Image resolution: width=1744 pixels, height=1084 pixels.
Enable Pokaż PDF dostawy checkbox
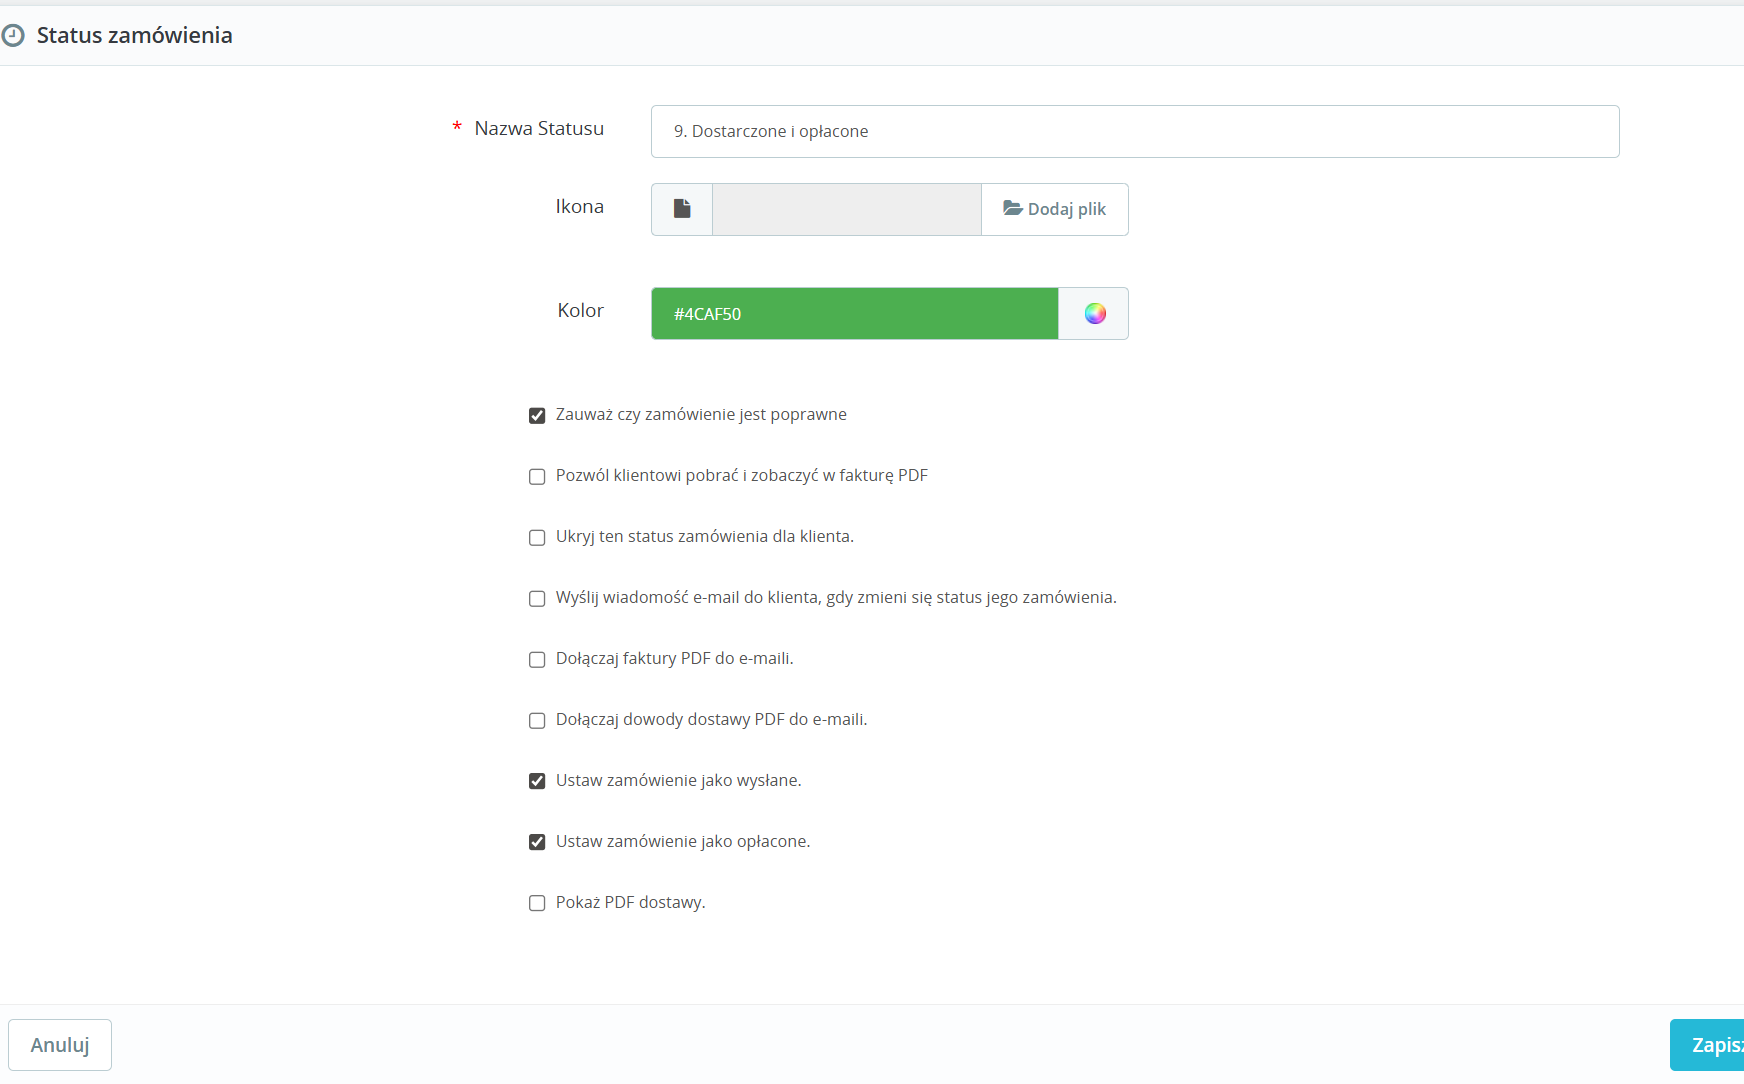[537, 903]
